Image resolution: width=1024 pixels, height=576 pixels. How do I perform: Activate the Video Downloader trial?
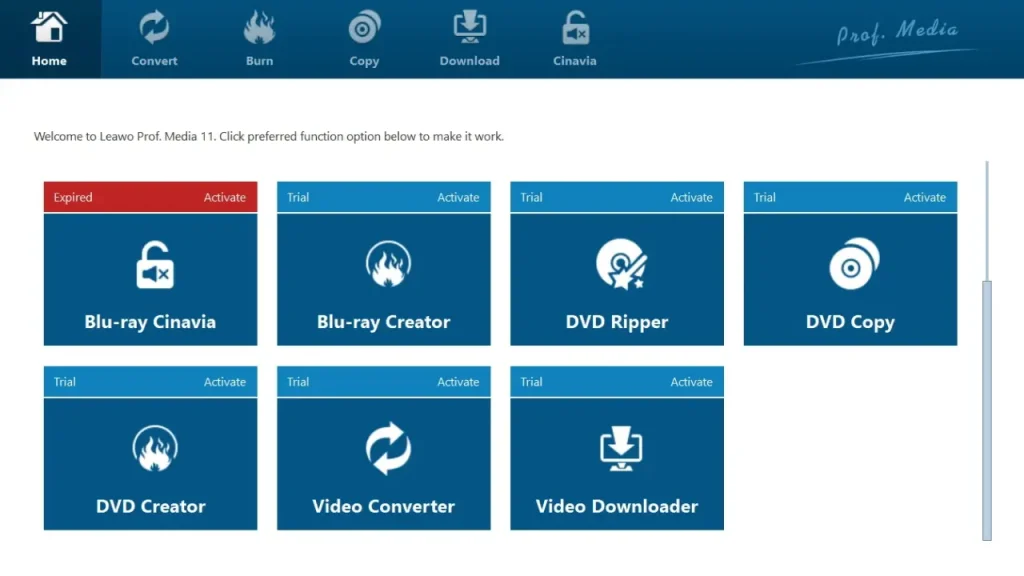tap(691, 382)
